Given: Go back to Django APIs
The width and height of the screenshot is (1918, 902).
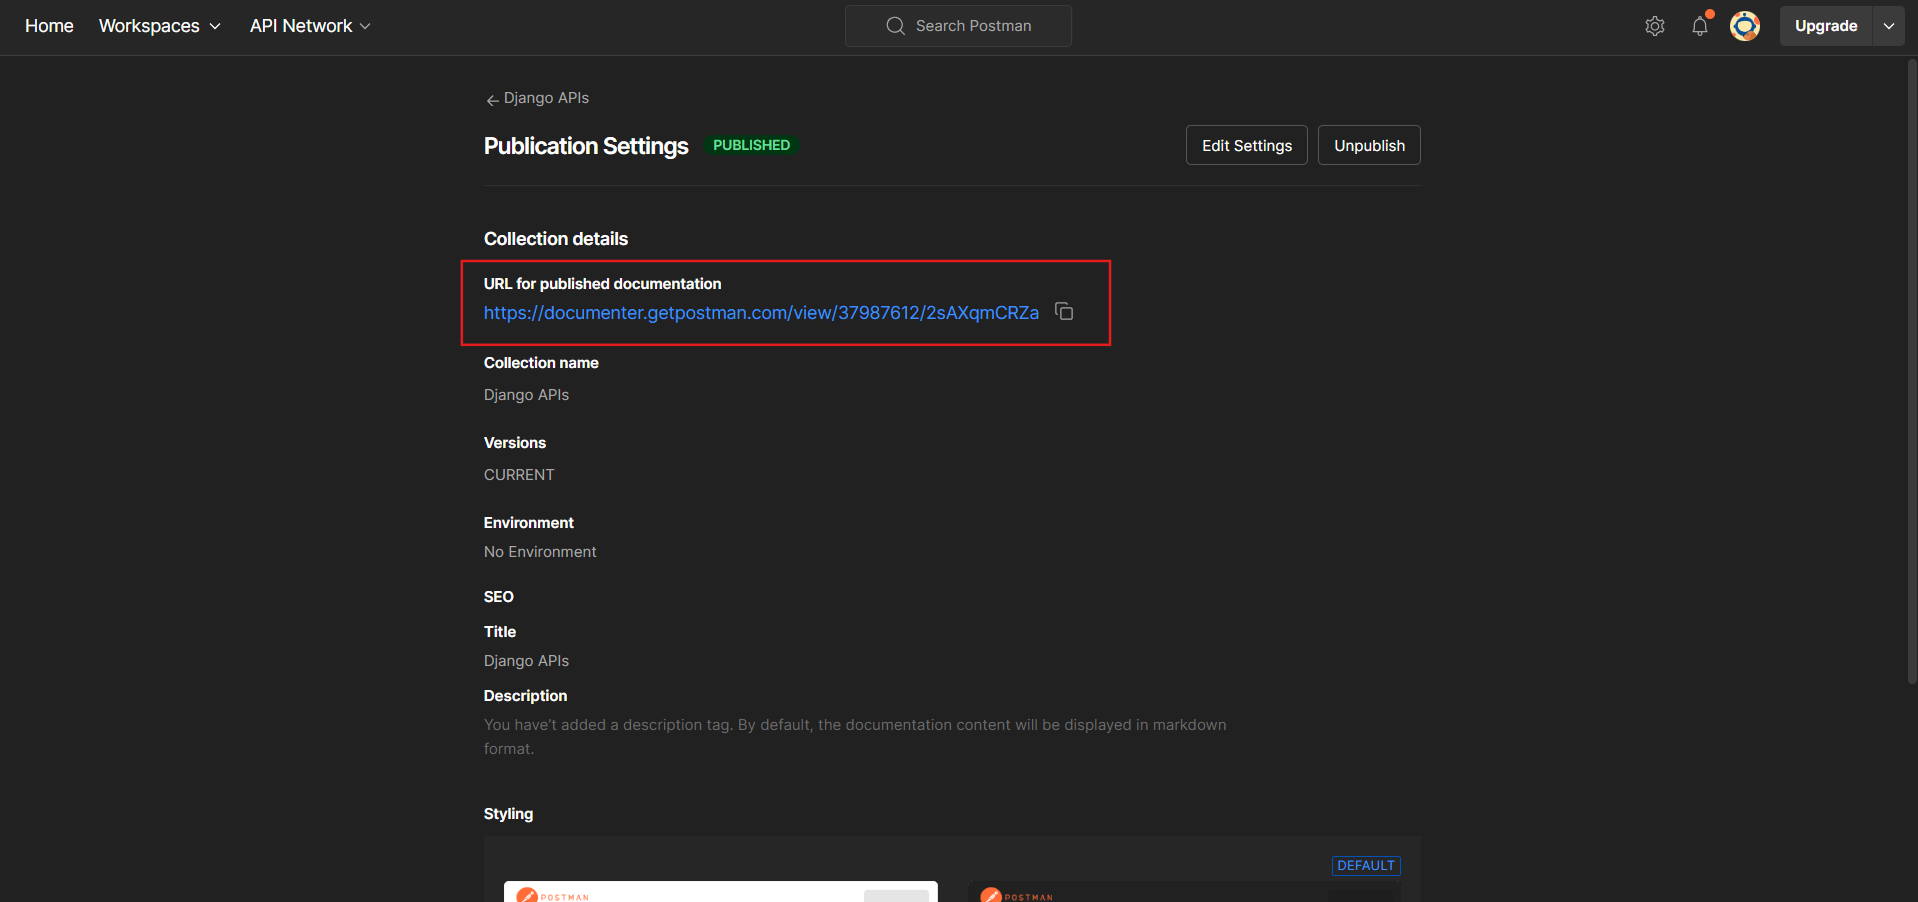Looking at the screenshot, I should click(537, 98).
